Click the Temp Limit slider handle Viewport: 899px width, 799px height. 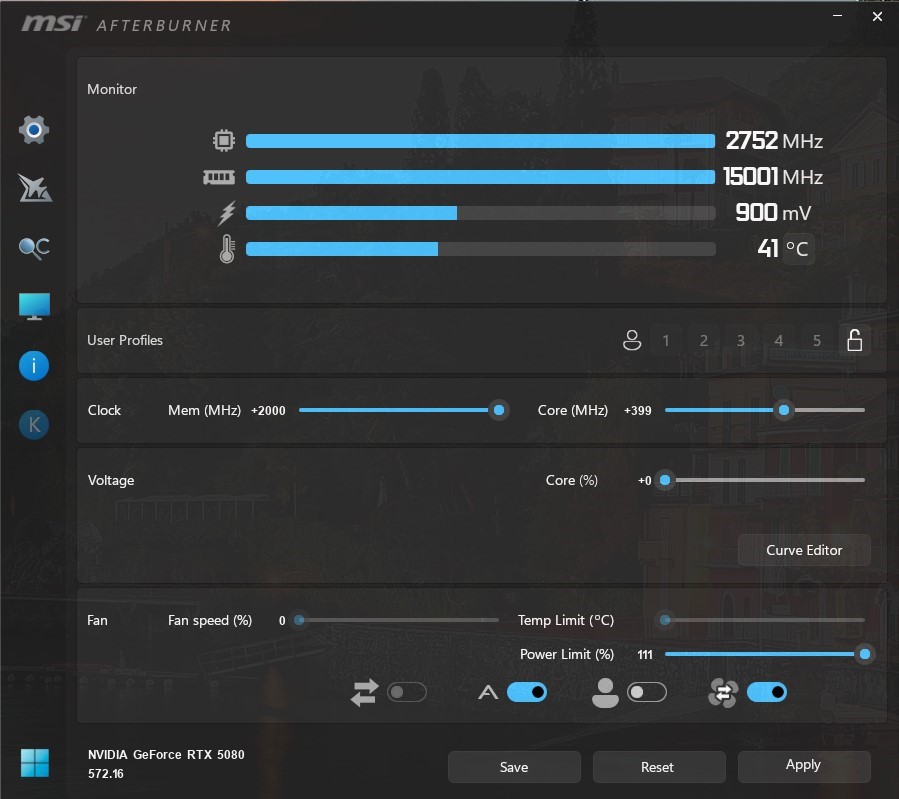click(665, 620)
